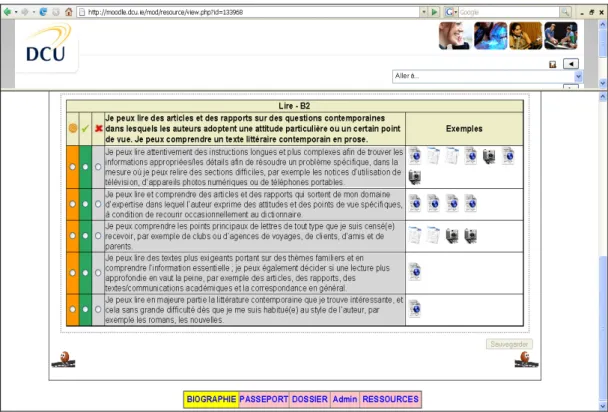Switch to the DOSSIER tab
The image size is (608, 412).
coord(309,399)
